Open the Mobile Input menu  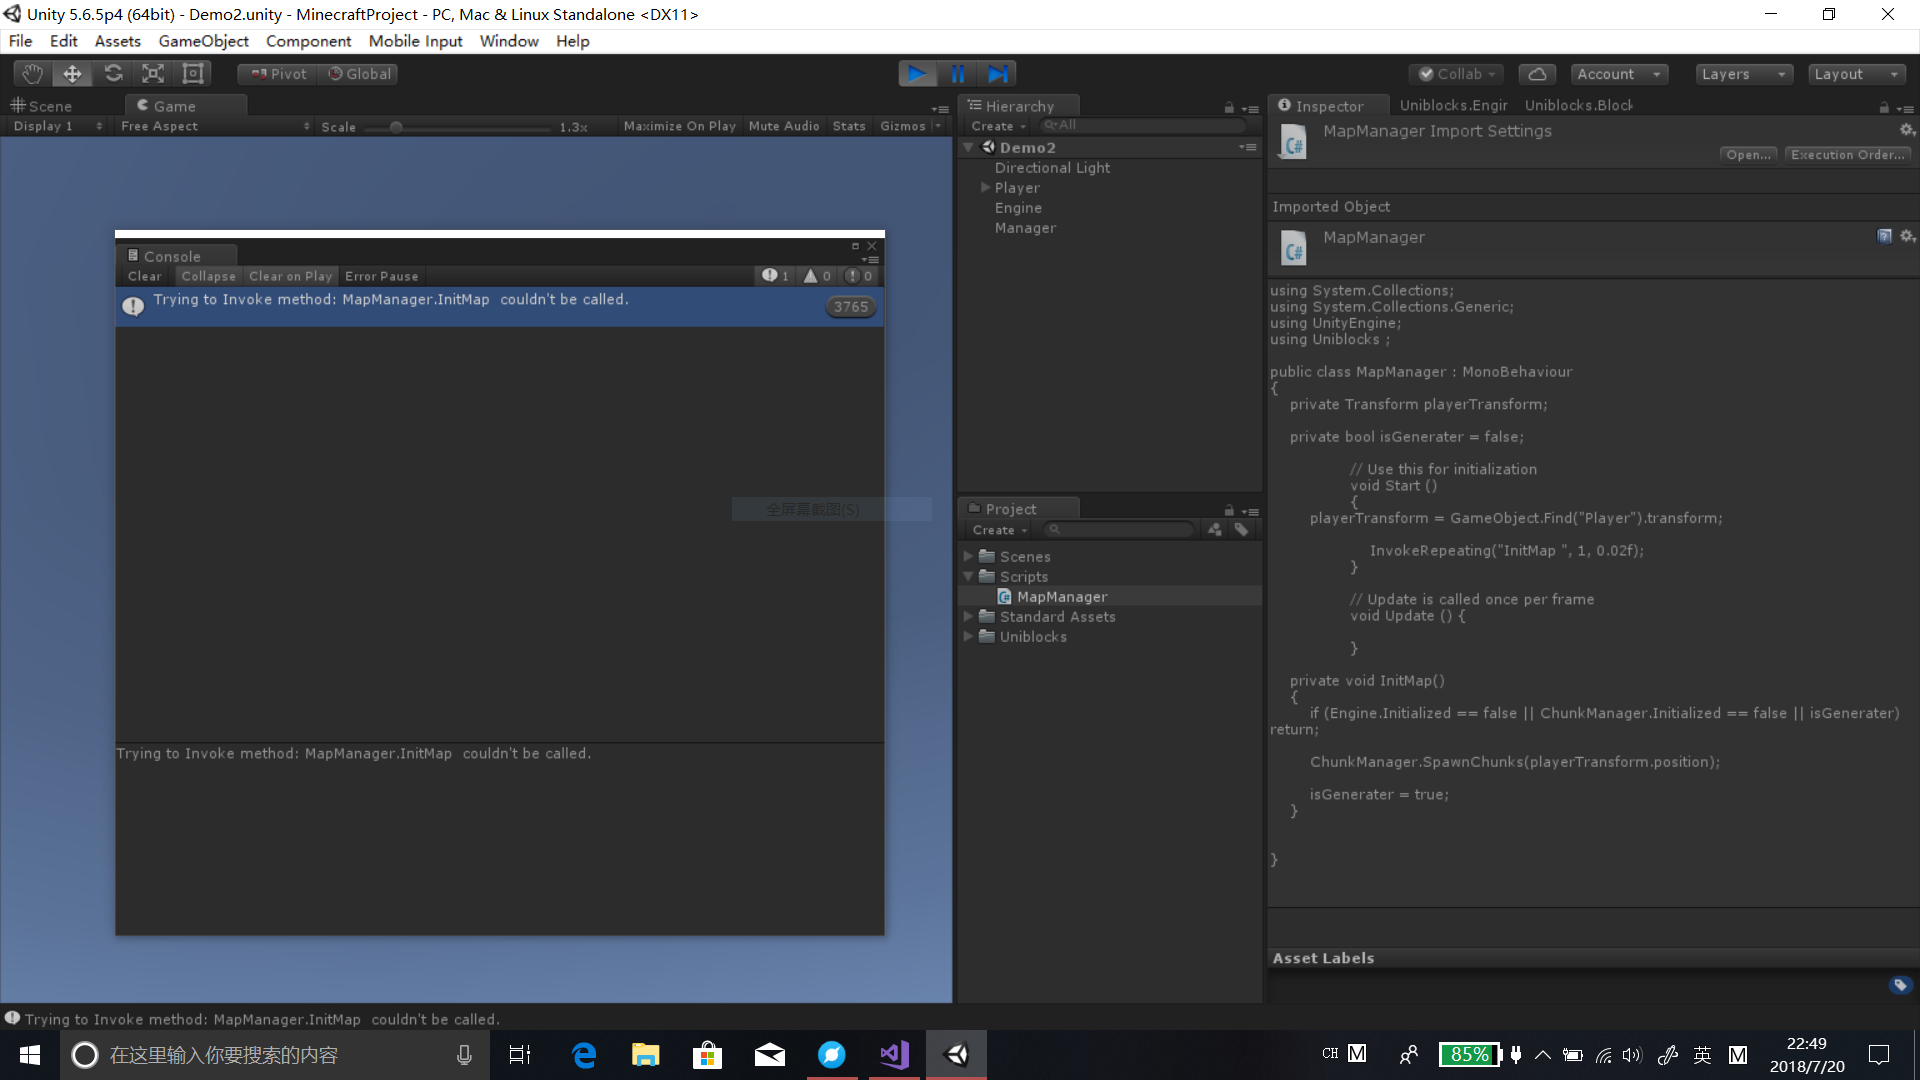point(416,41)
